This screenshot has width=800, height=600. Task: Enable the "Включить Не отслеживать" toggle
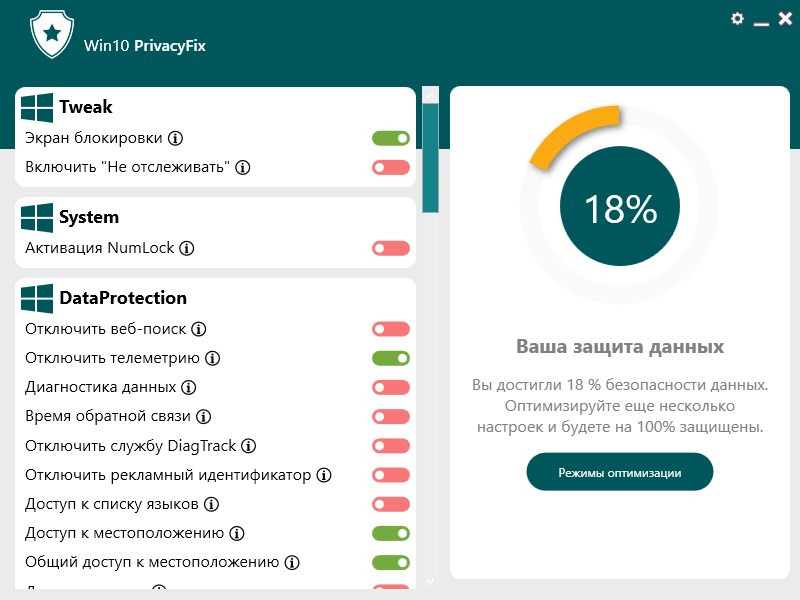click(391, 166)
